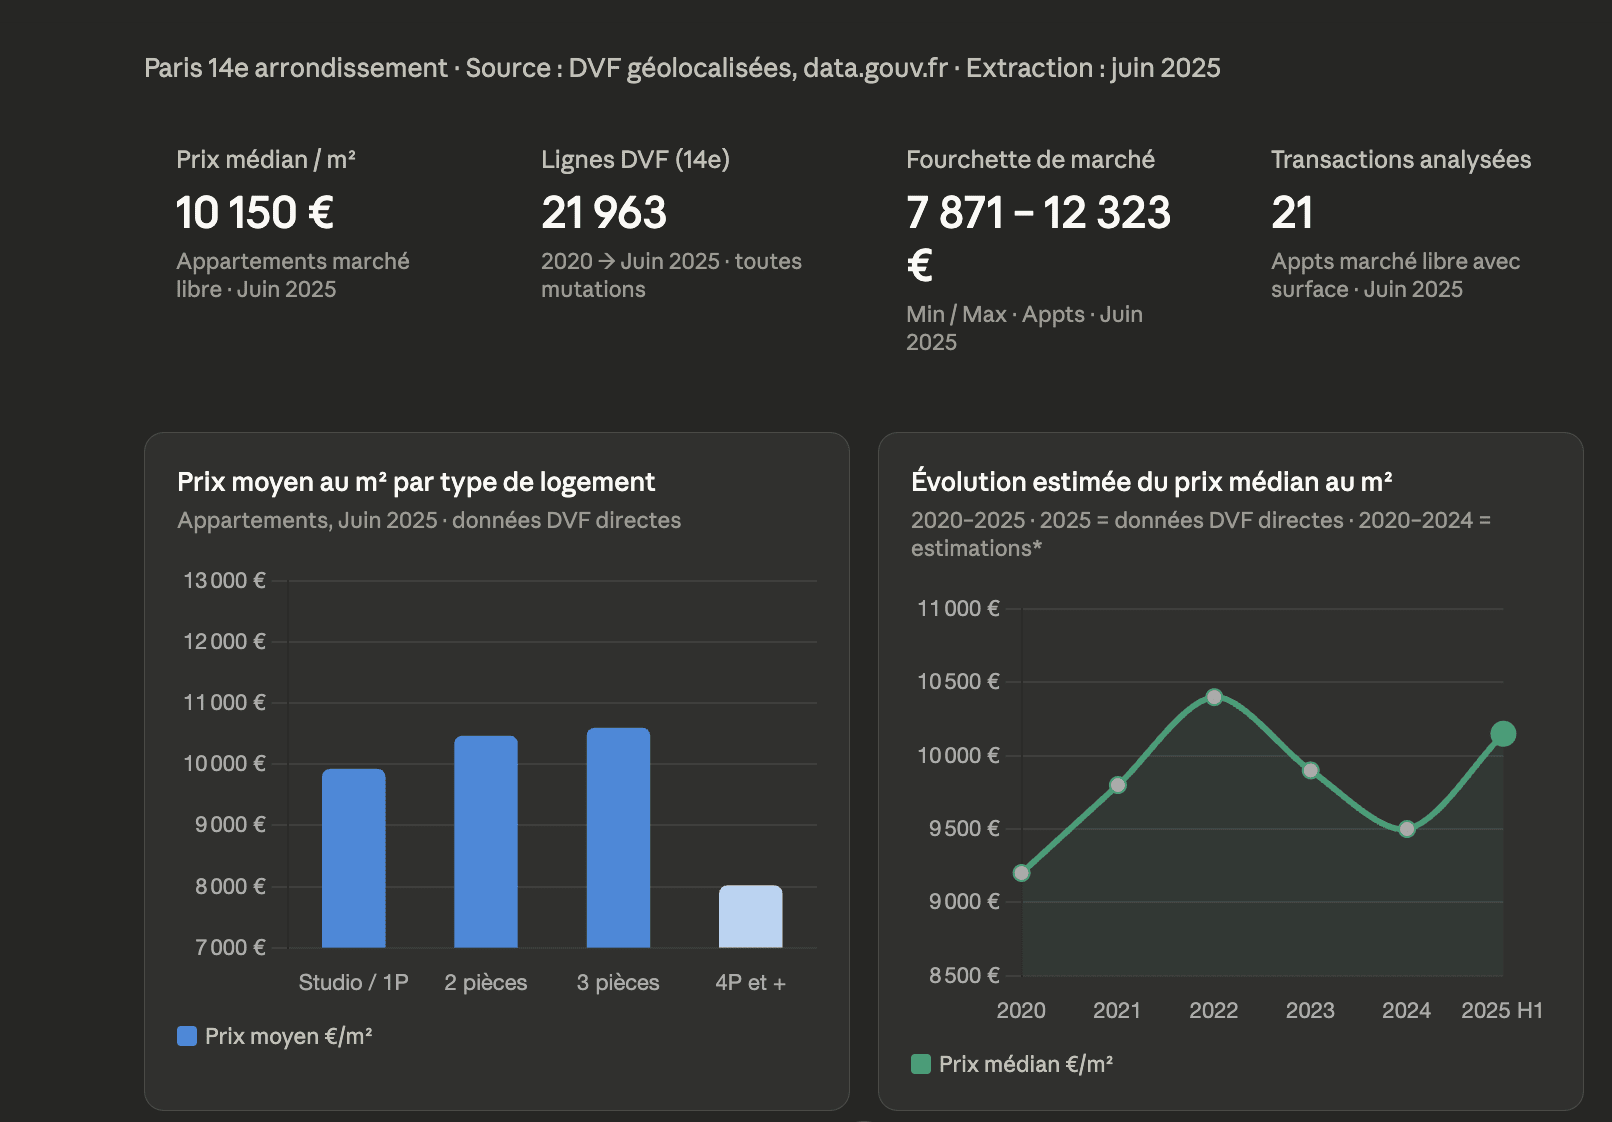Select the 2021 data point on line chart
Image resolution: width=1612 pixels, height=1122 pixels.
point(1118,785)
